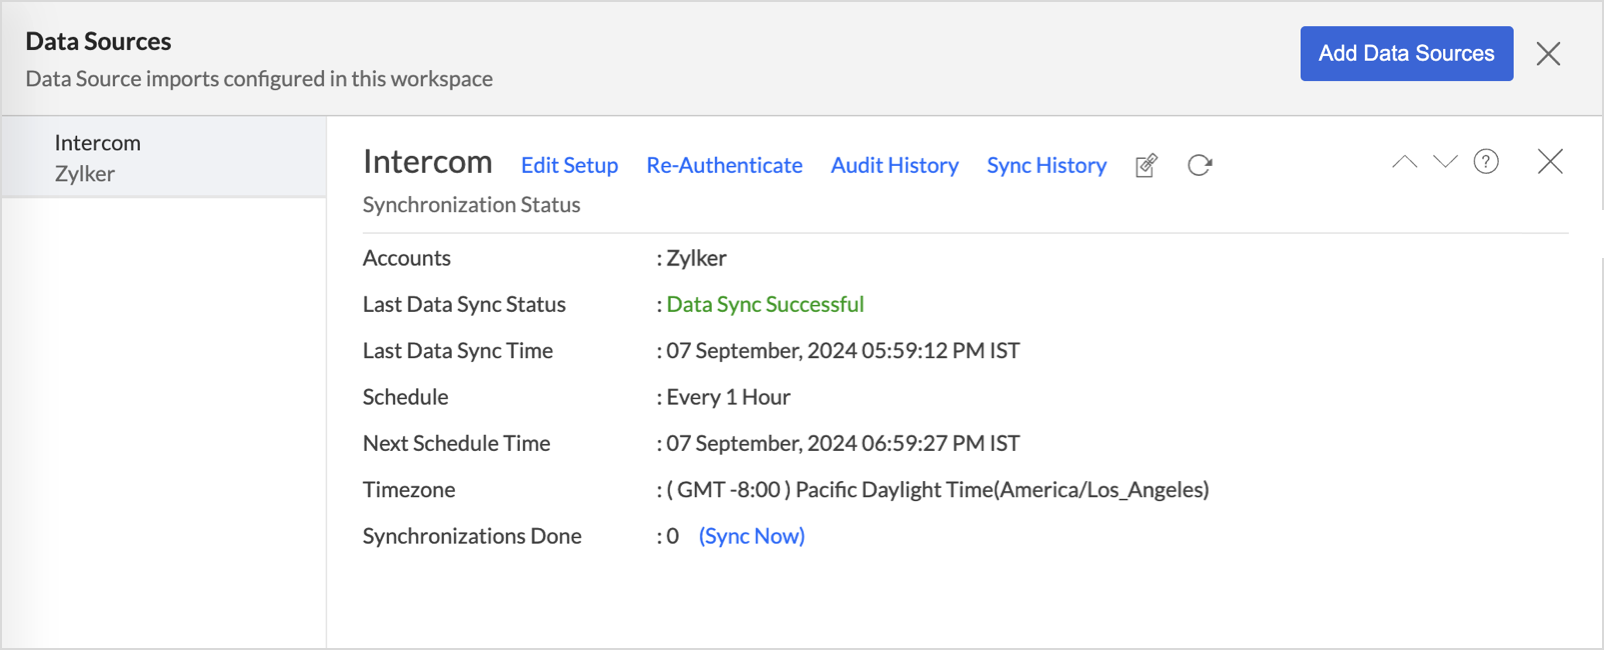Click the Add Data Sources button

click(x=1405, y=54)
